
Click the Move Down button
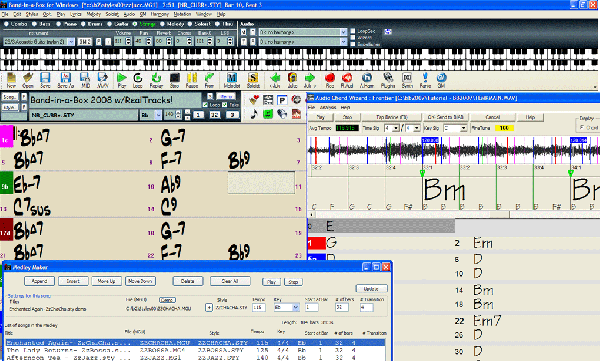pyautogui.click(x=140, y=281)
